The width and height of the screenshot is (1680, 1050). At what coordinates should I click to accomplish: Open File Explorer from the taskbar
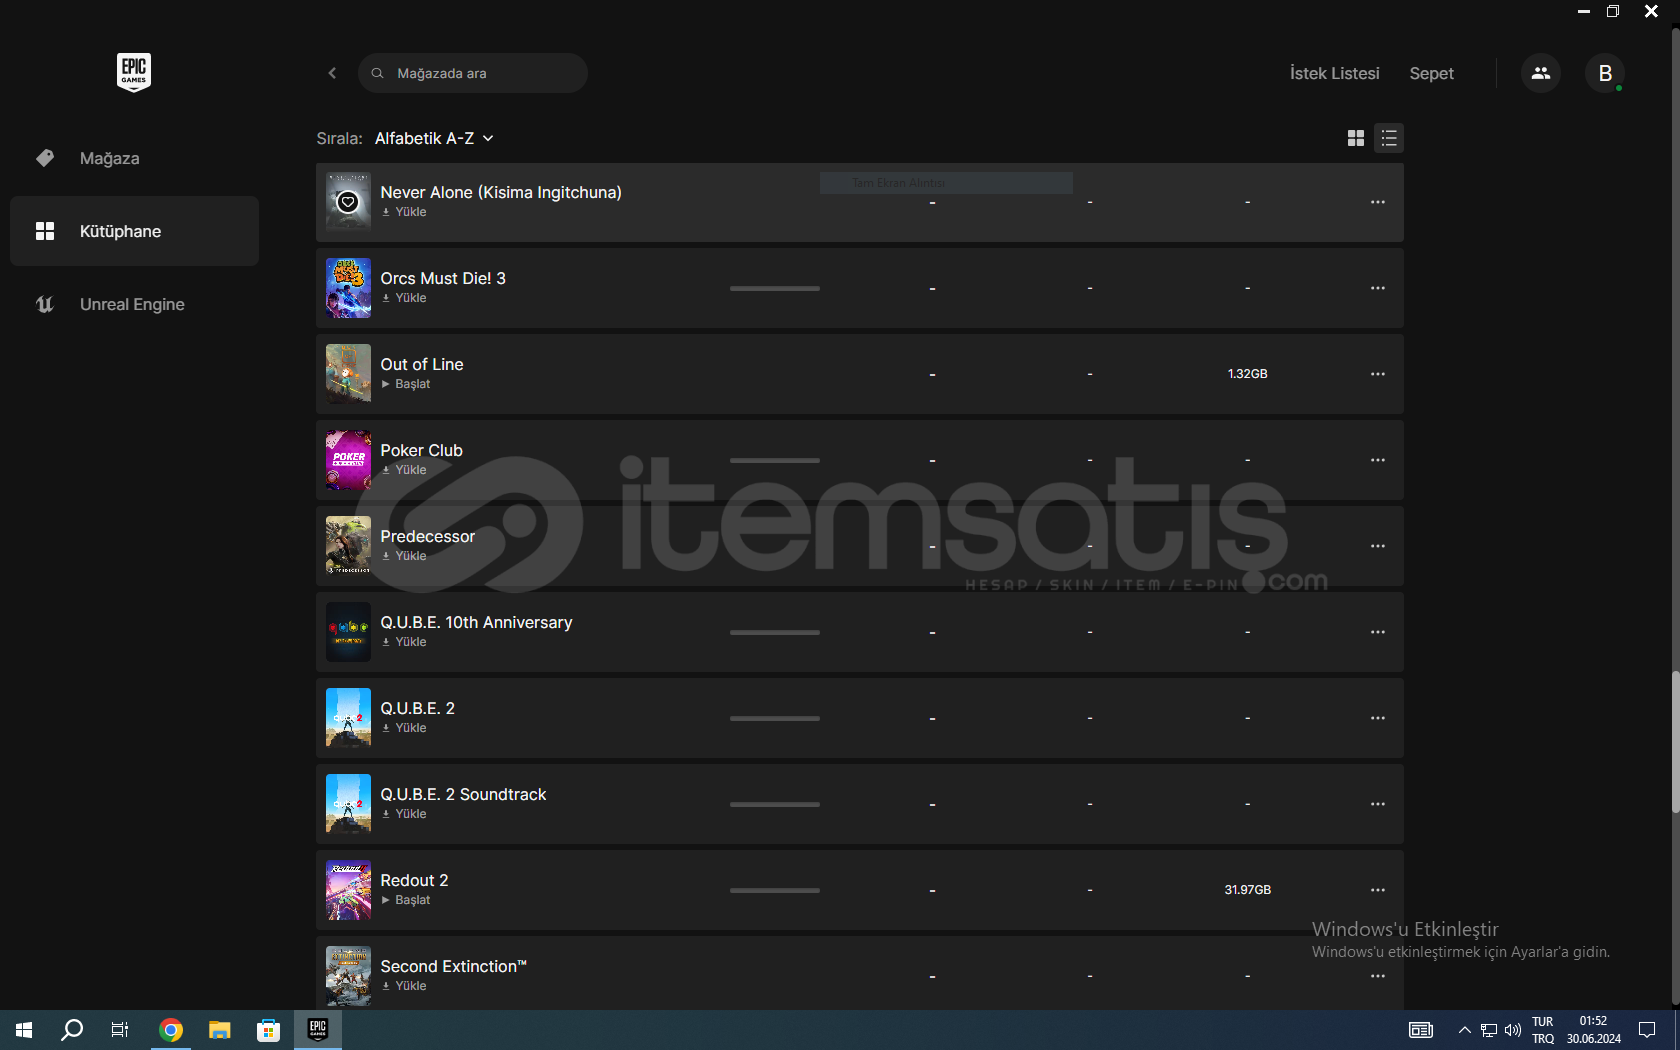(x=219, y=1030)
